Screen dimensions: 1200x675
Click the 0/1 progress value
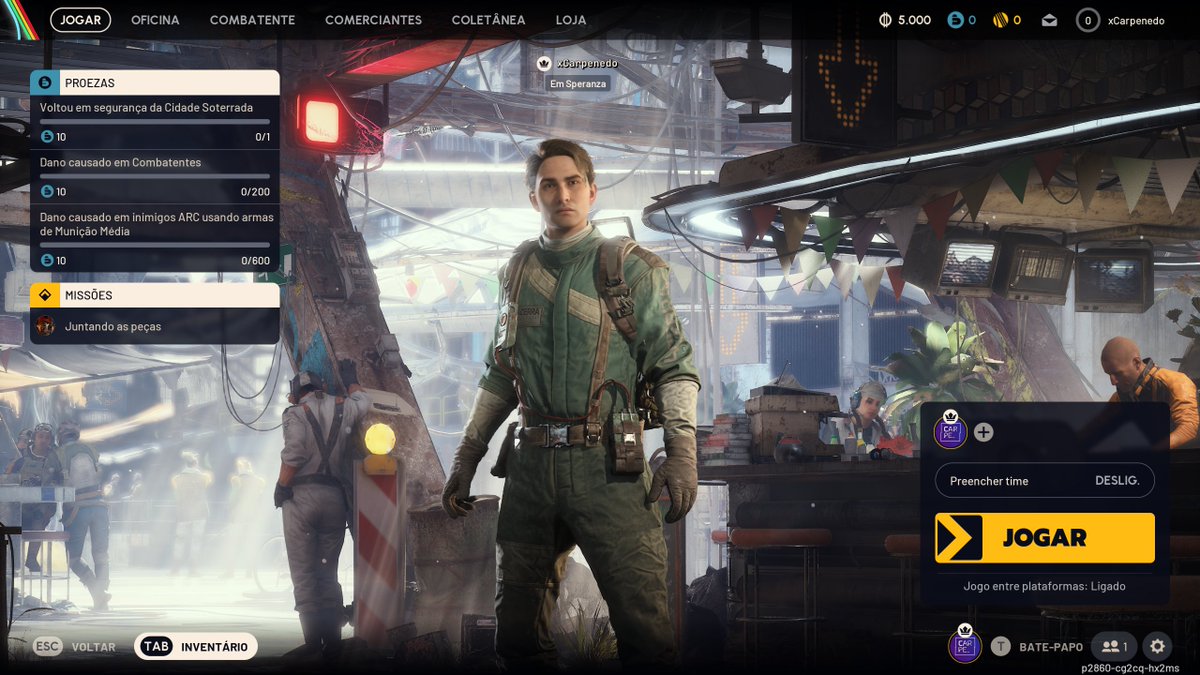coord(262,137)
